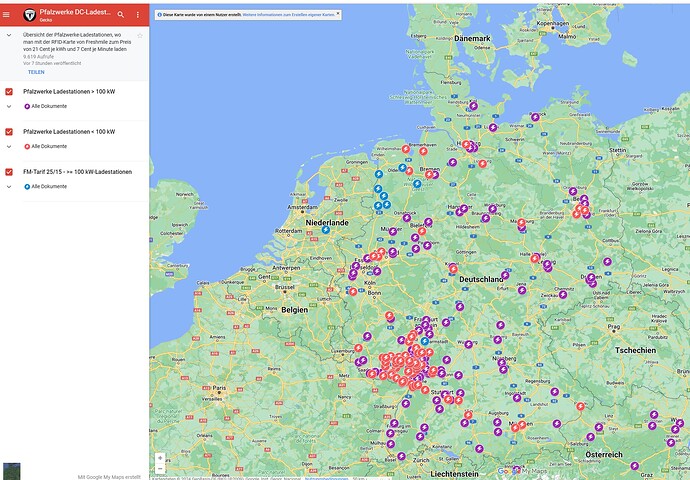Click the 'Deutschland' country label on map
This screenshot has height=480, width=690.
pos(481,279)
